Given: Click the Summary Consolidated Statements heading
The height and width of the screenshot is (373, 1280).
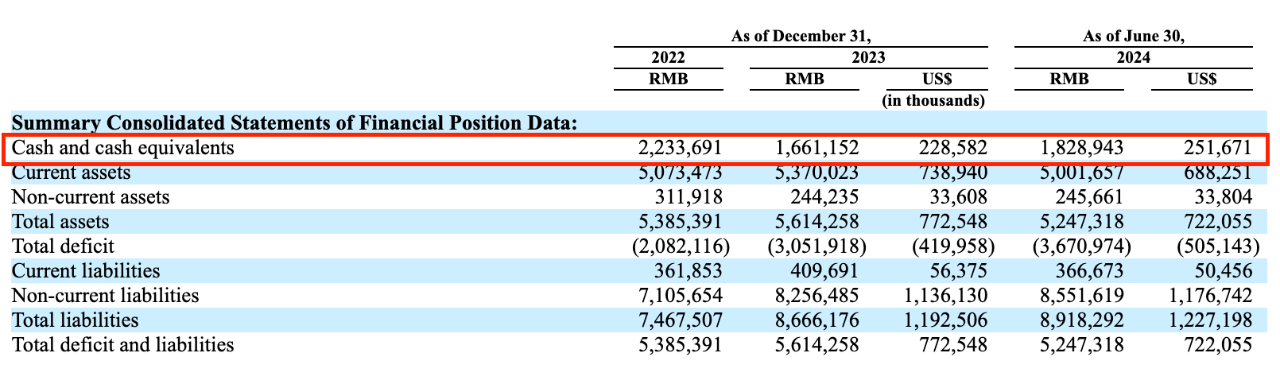Looking at the screenshot, I should 295,123.
